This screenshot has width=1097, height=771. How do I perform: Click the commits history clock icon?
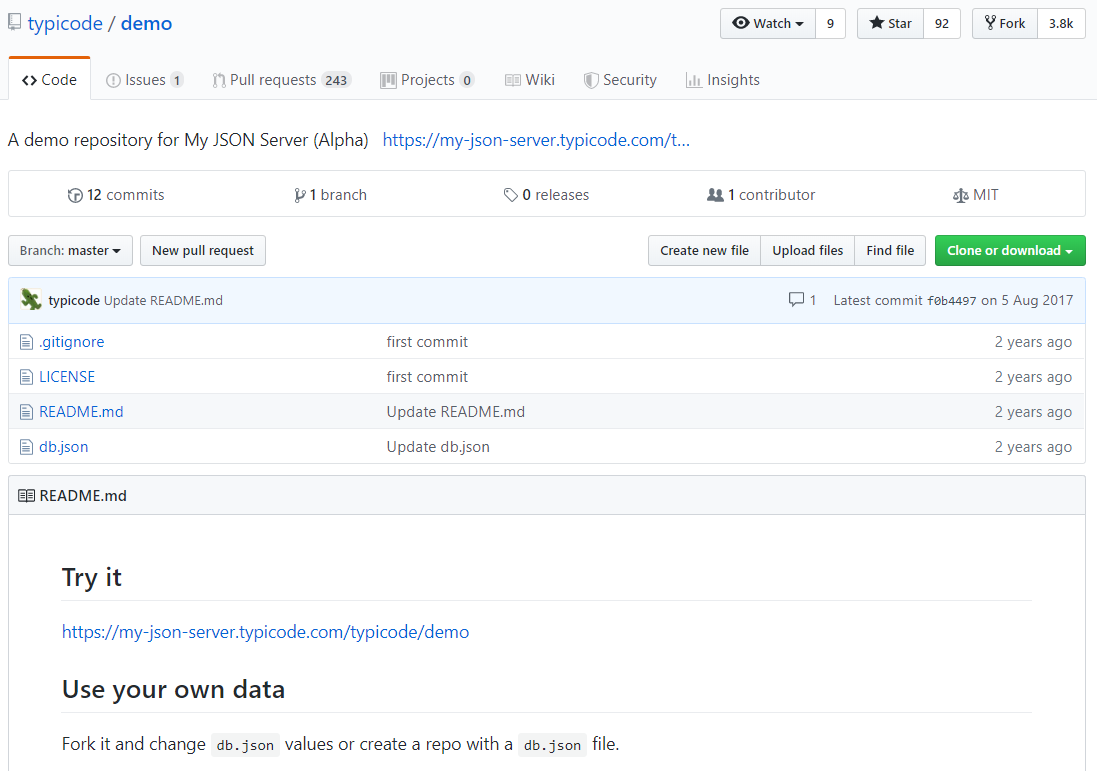point(75,195)
